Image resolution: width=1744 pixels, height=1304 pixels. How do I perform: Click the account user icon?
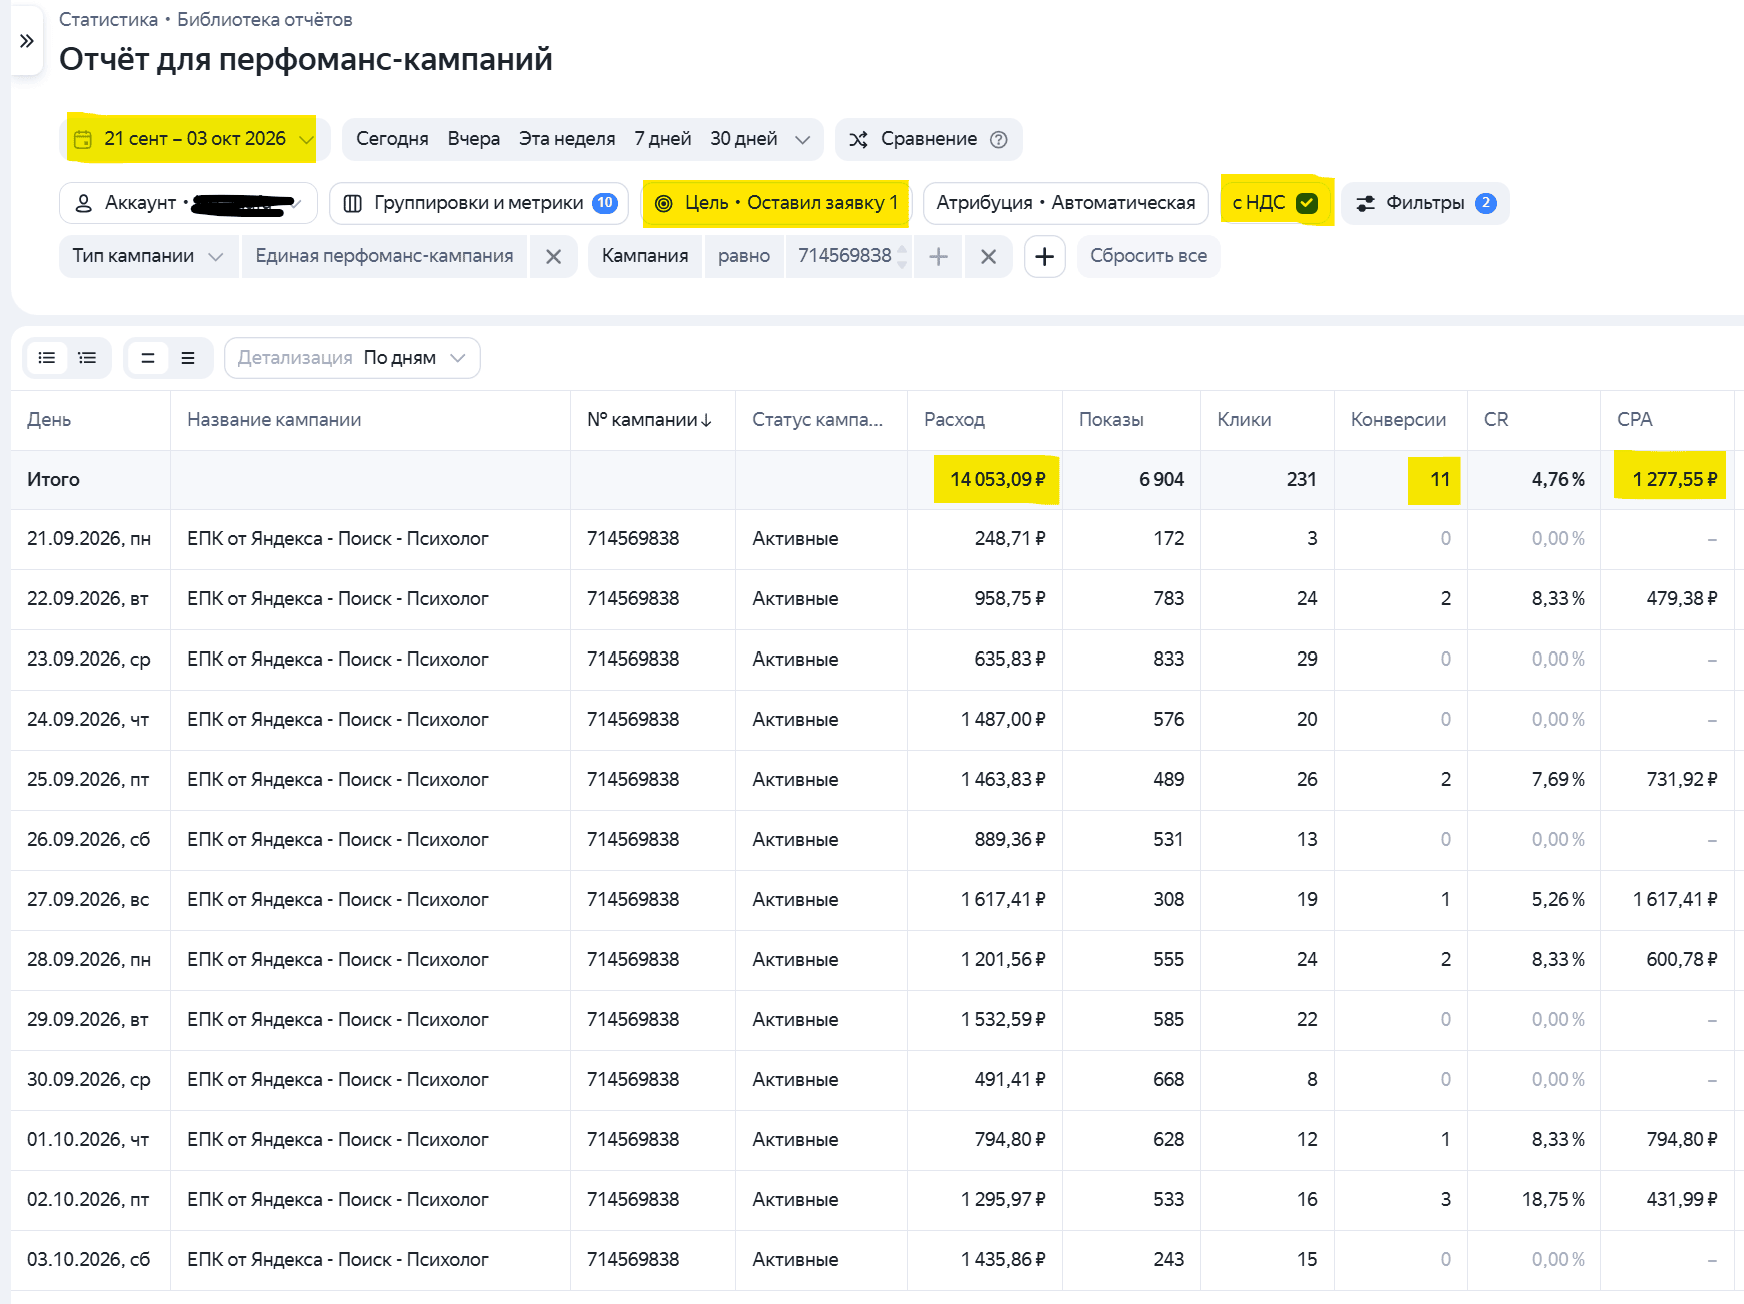click(84, 203)
